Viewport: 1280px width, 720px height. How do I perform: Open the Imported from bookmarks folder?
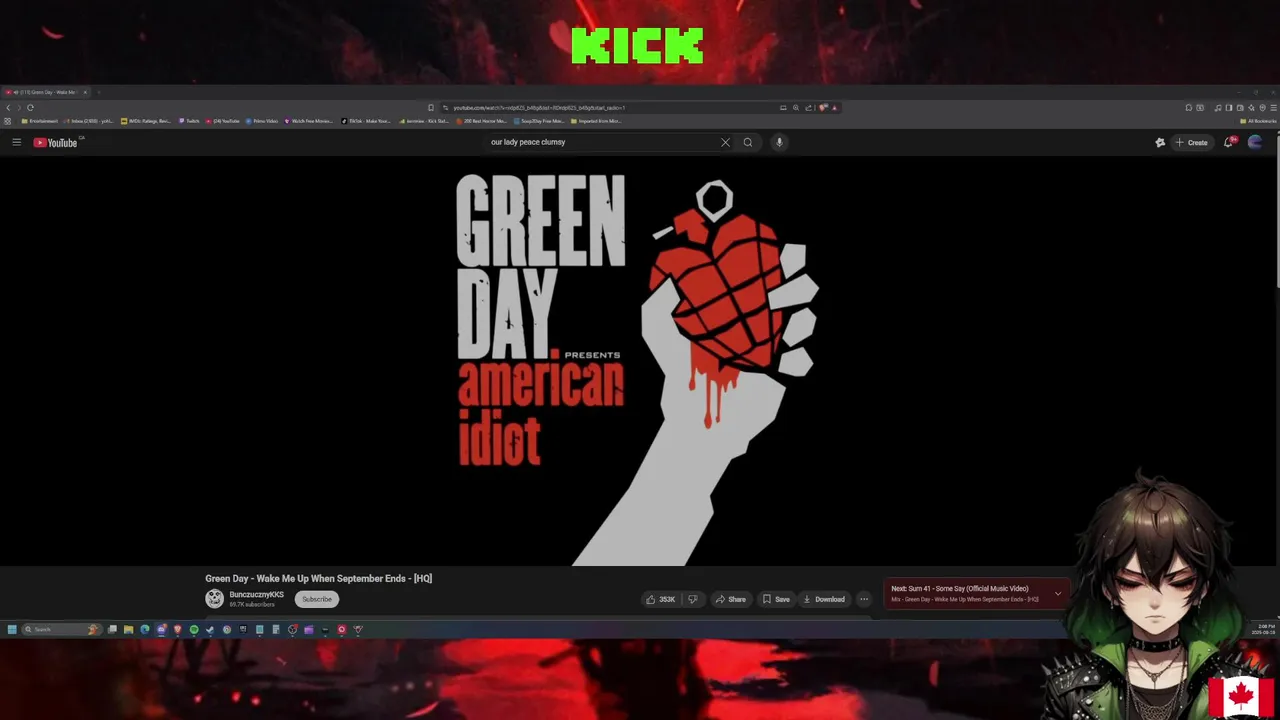(x=596, y=121)
